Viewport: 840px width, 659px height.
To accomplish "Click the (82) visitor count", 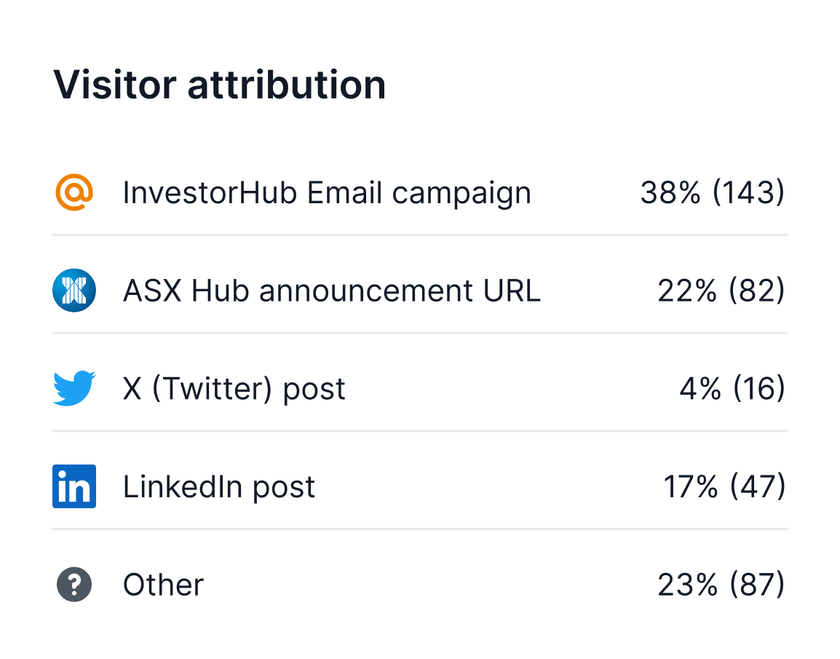I will 756,290.
